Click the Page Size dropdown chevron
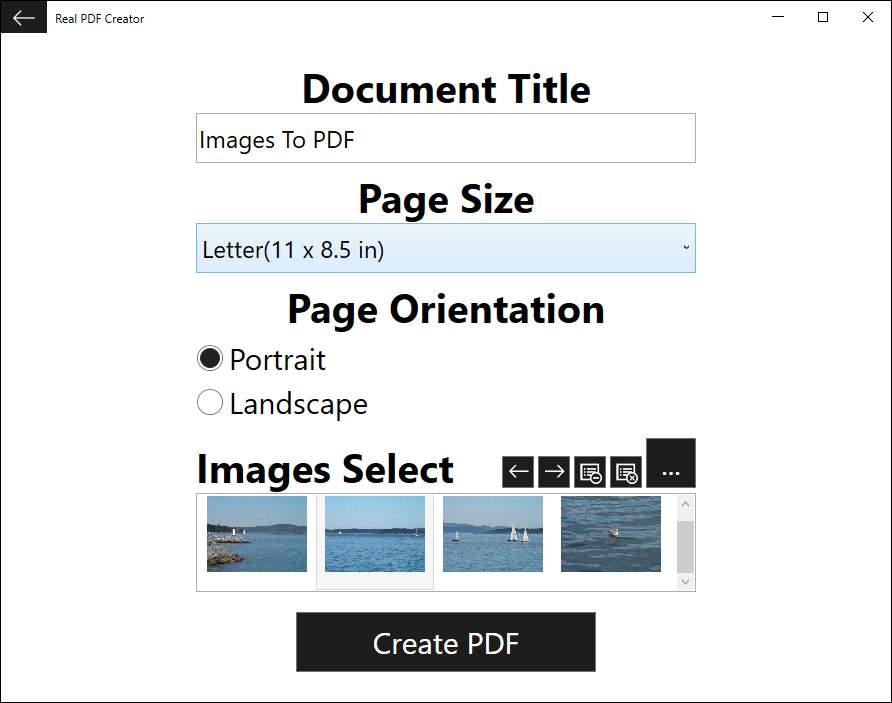Viewport: 892px width, 703px height. [x=686, y=248]
